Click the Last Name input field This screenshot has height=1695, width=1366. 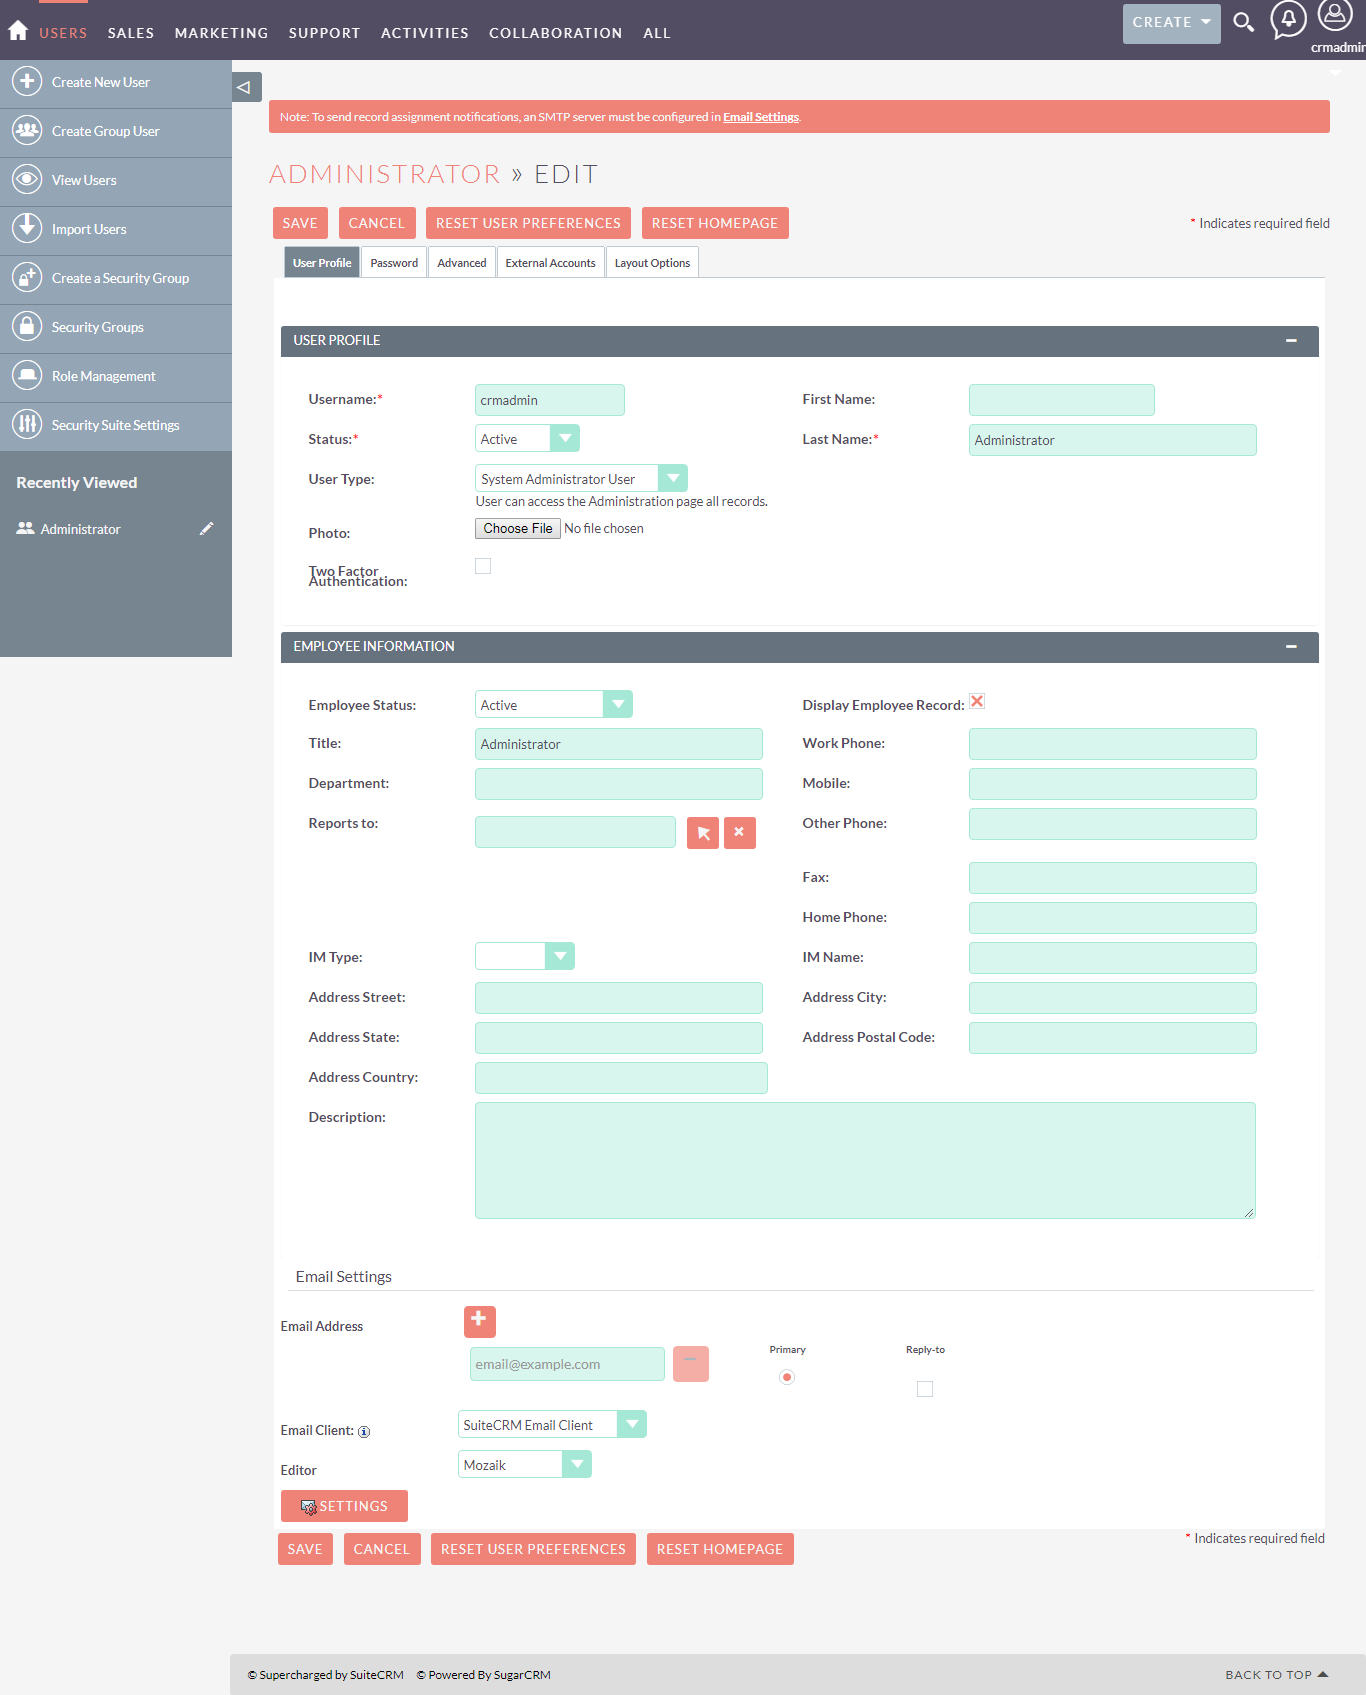[x=1113, y=439]
